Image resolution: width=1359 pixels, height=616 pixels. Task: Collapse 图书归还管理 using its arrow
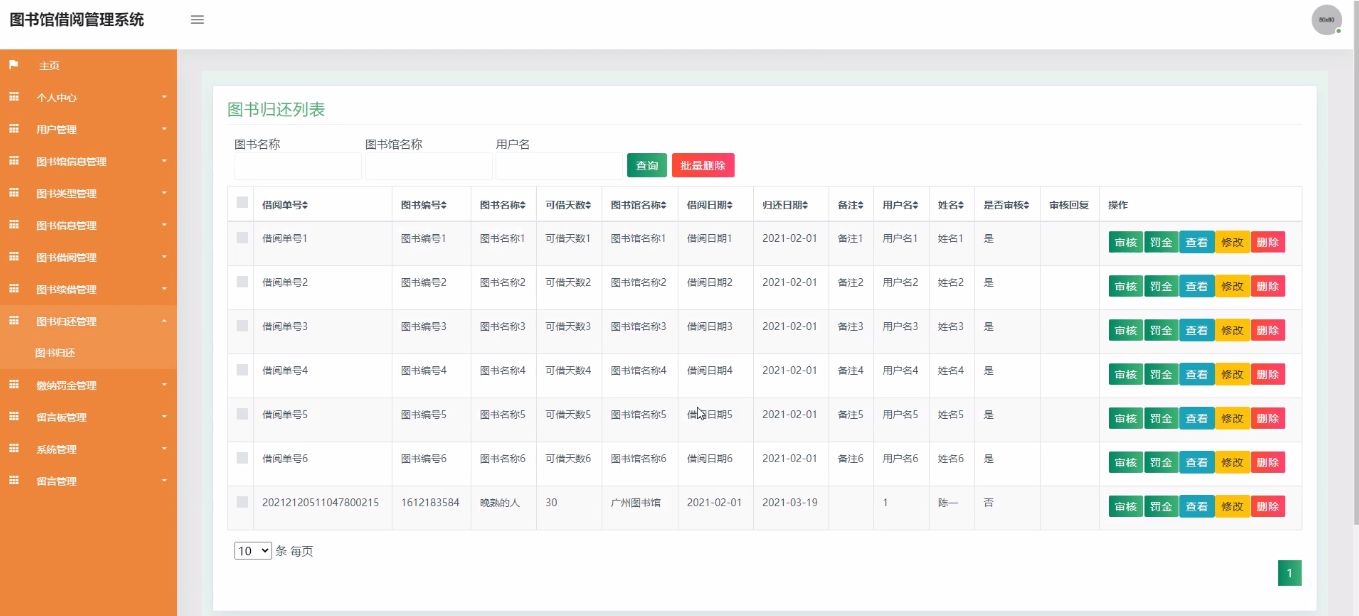pos(164,321)
